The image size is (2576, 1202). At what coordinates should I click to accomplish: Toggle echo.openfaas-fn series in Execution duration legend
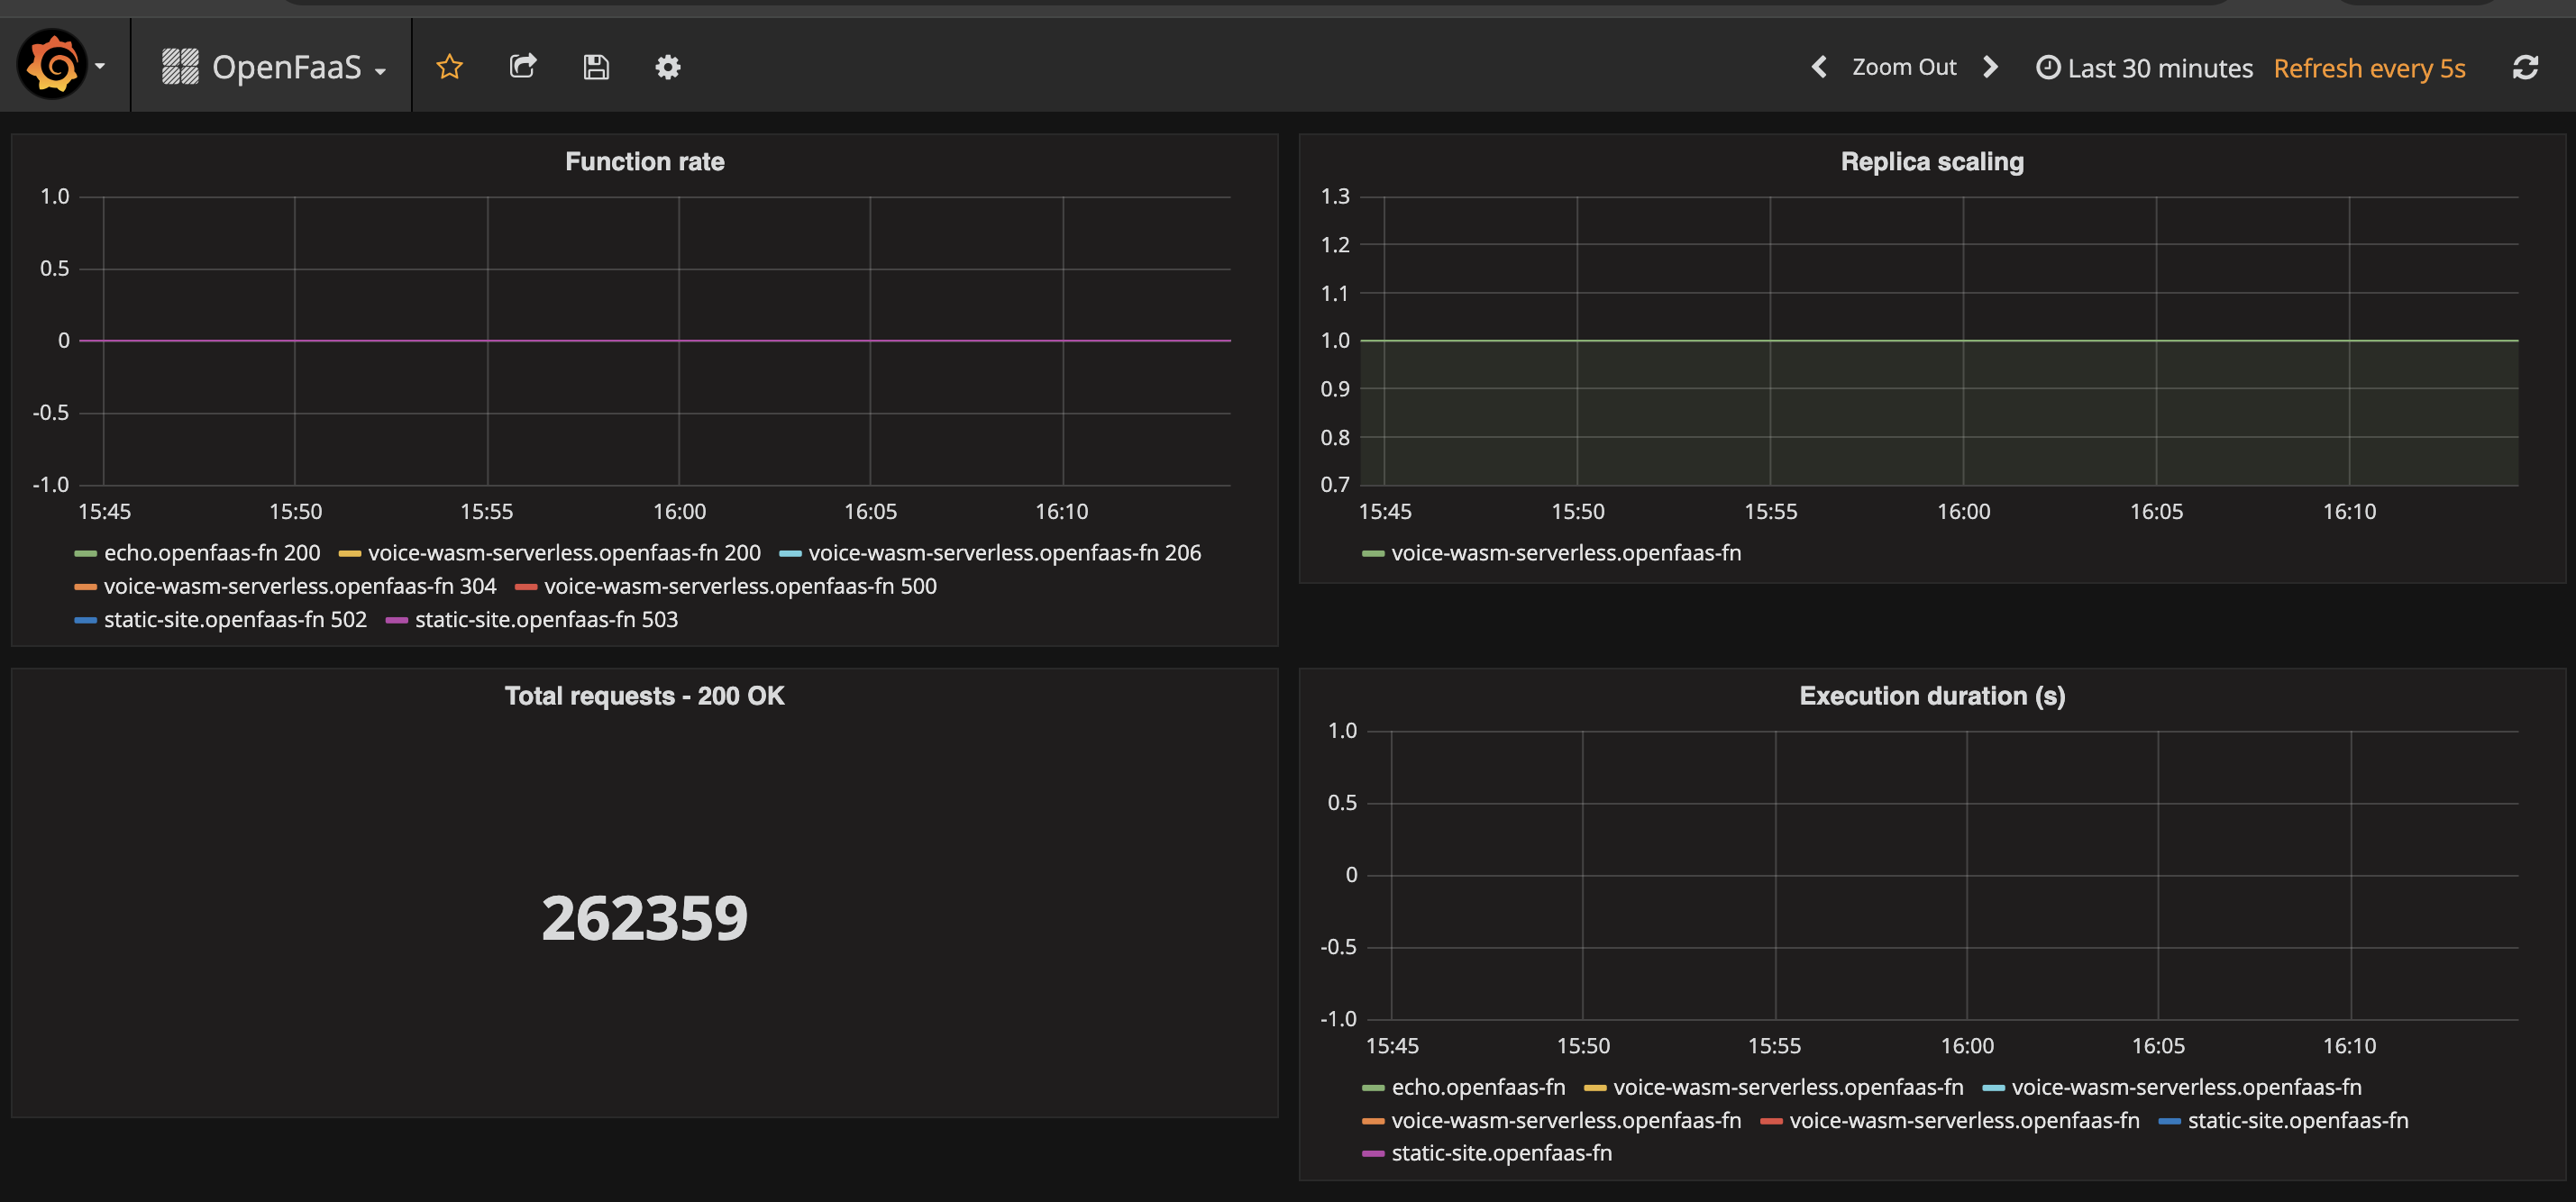[1478, 1087]
